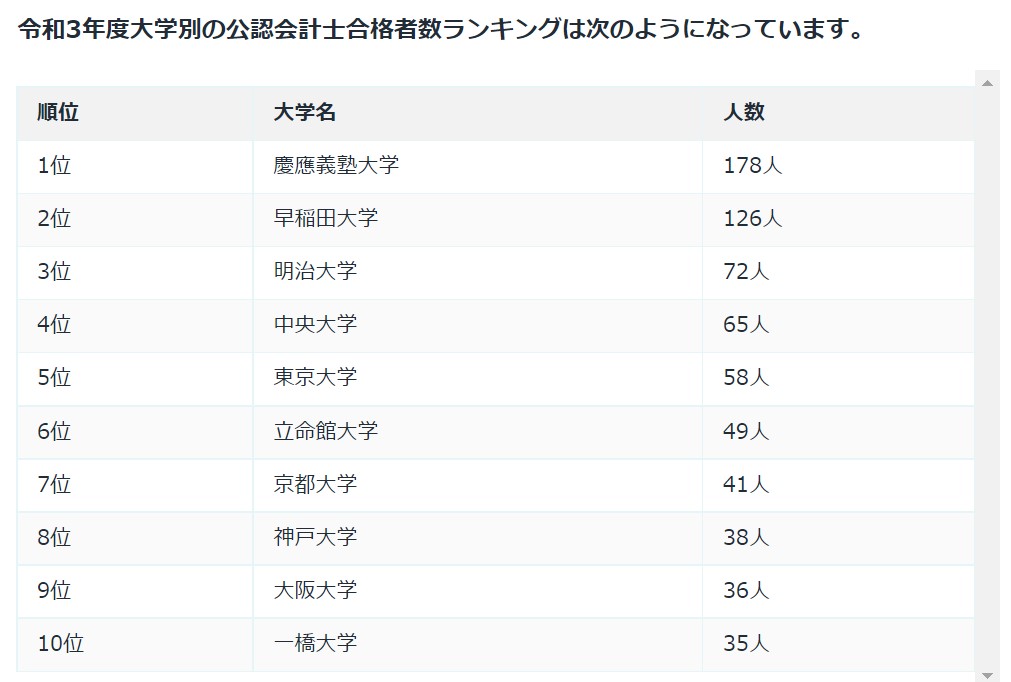Click the scrollbar up arrow
This screenshot has width=1011, height=682.
pos(987,83)
